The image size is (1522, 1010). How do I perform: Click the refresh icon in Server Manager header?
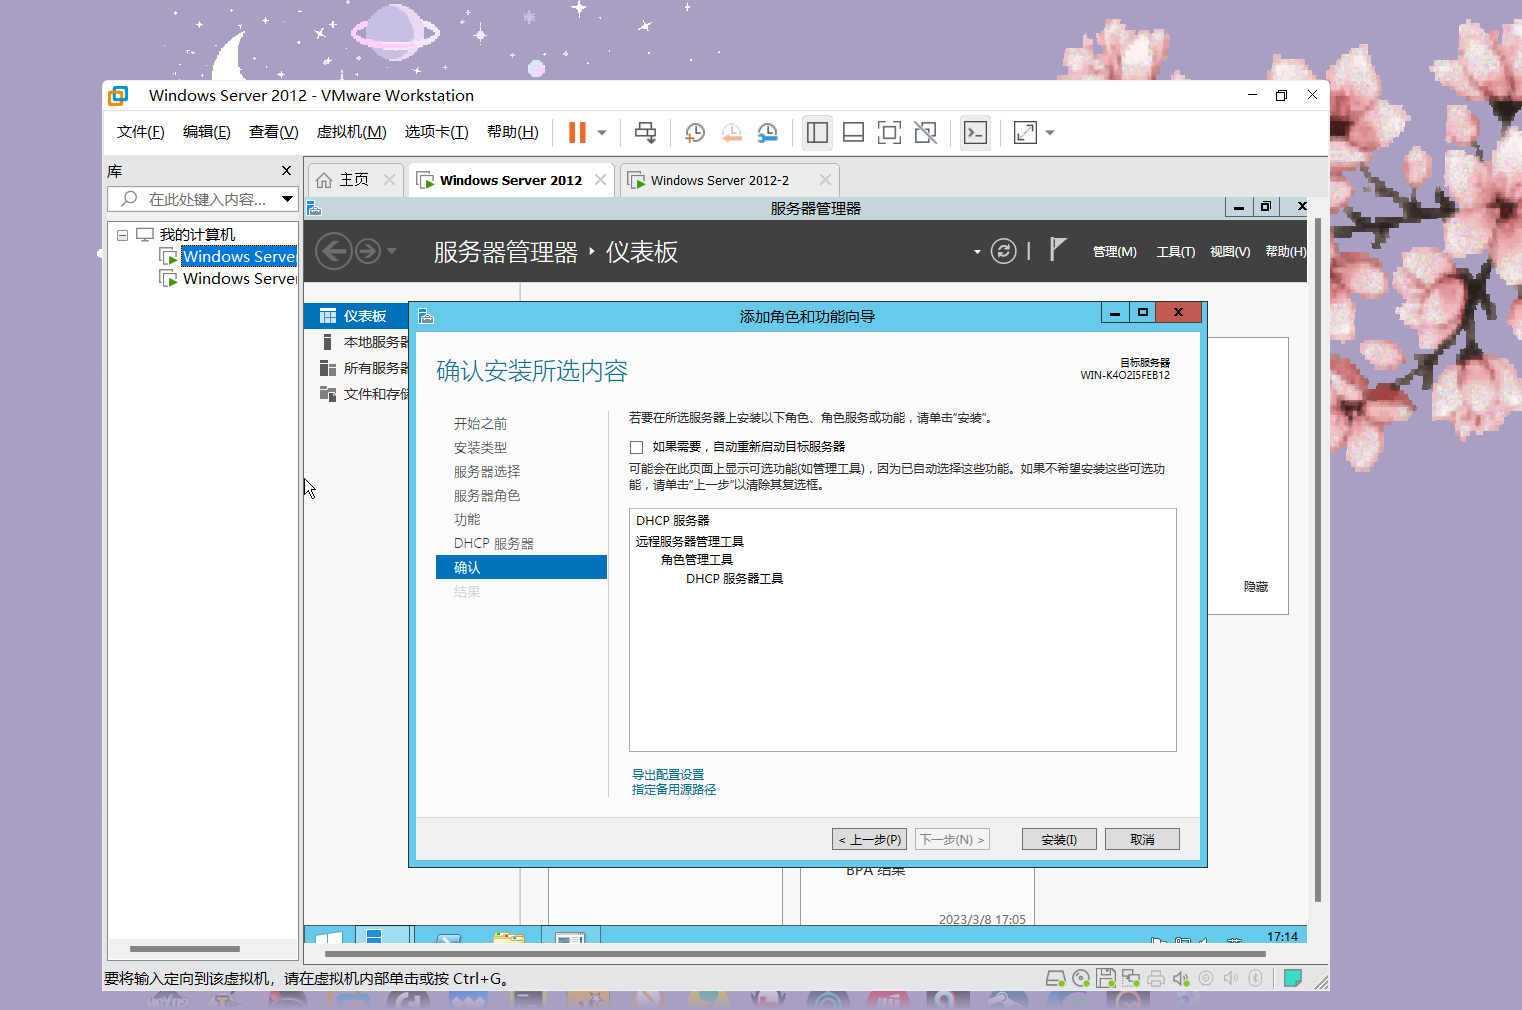click(1004, 251)
